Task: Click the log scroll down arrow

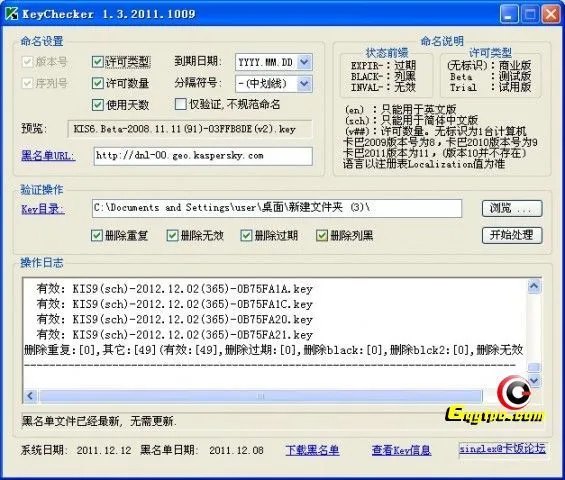Action: point(534,380)
